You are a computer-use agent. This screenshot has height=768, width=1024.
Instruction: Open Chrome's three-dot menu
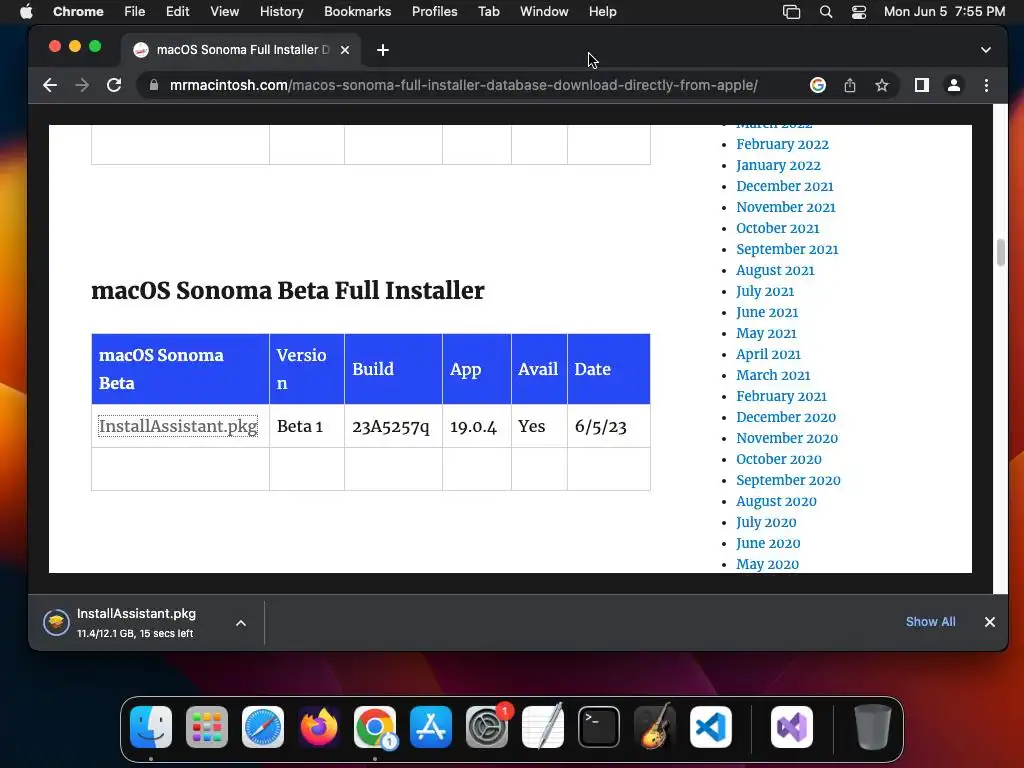click(986, 85)
